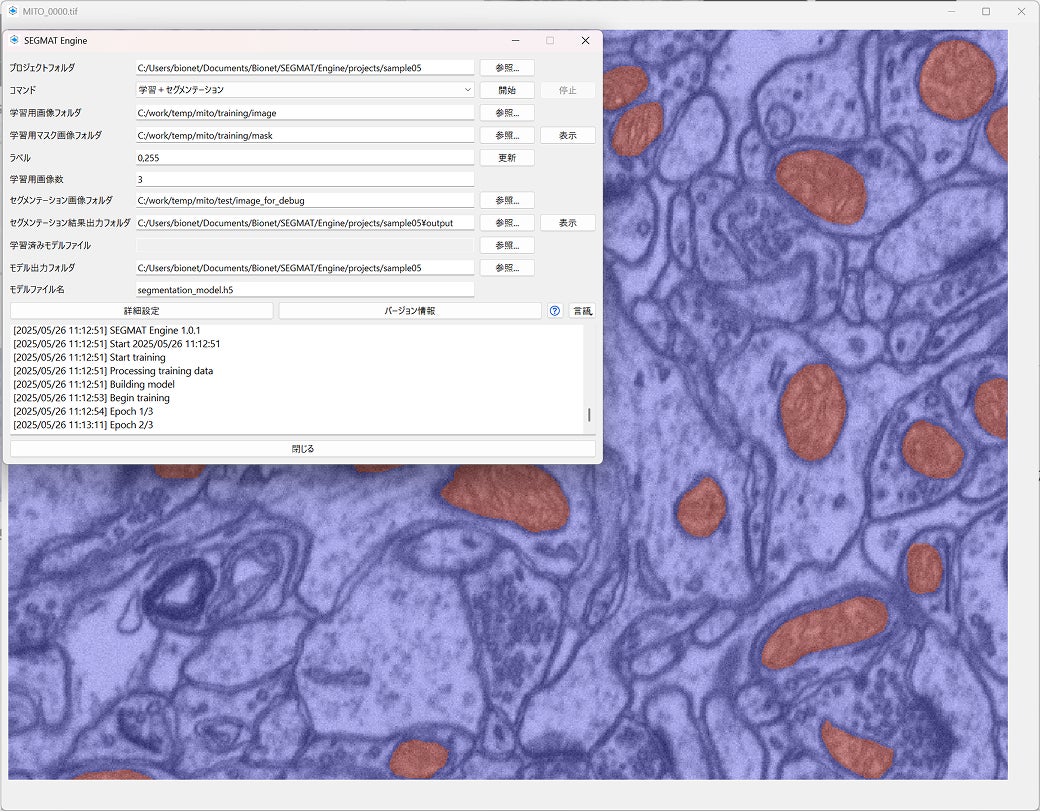Maximize the MITO_0000.tif image window
Image resolution: width=1041 pixels, height=812 pixels.
tap(985, 11)
